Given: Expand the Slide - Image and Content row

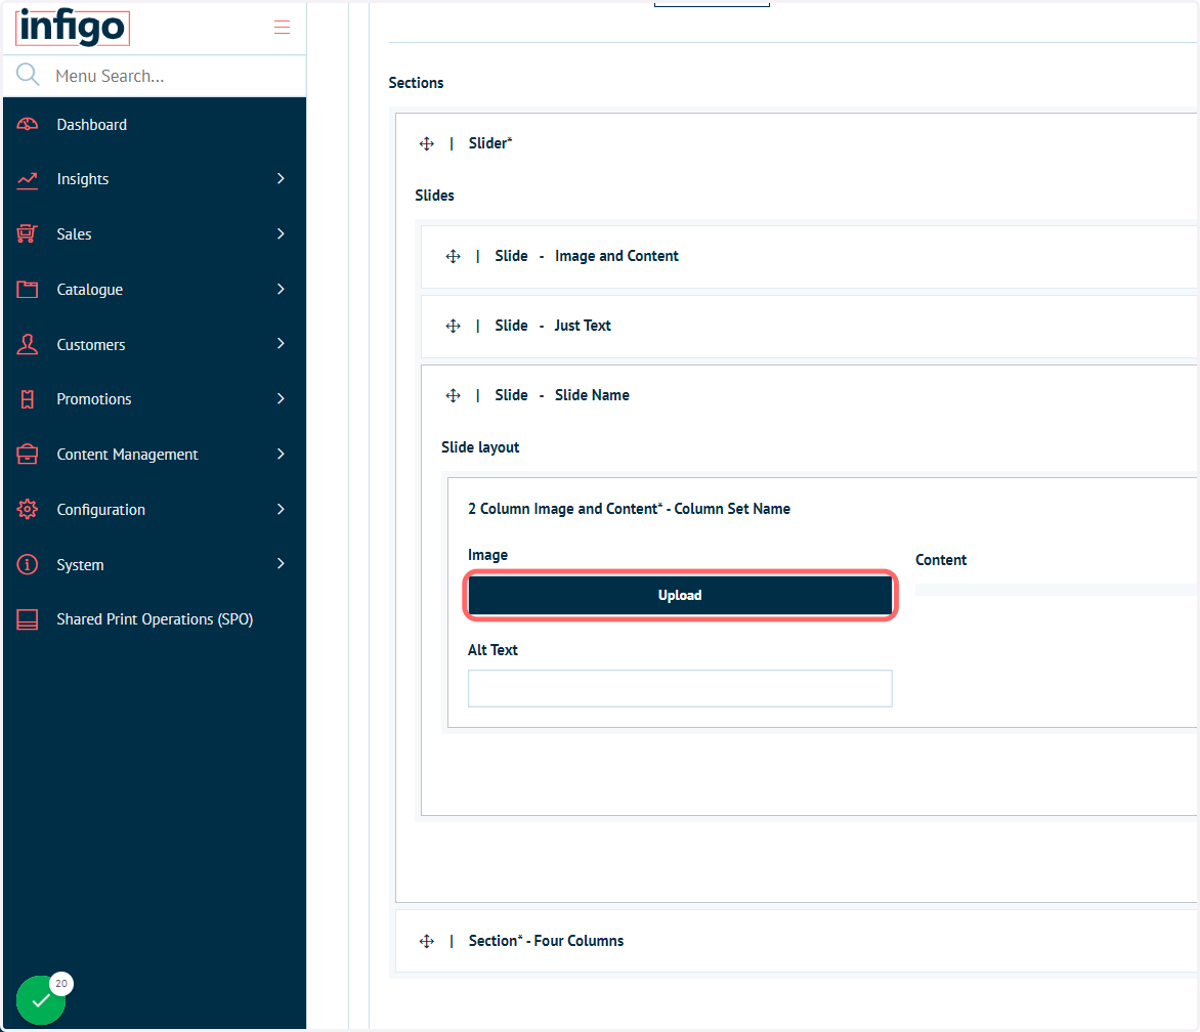Looking at the screenshot, I should [x=809, y=256].
